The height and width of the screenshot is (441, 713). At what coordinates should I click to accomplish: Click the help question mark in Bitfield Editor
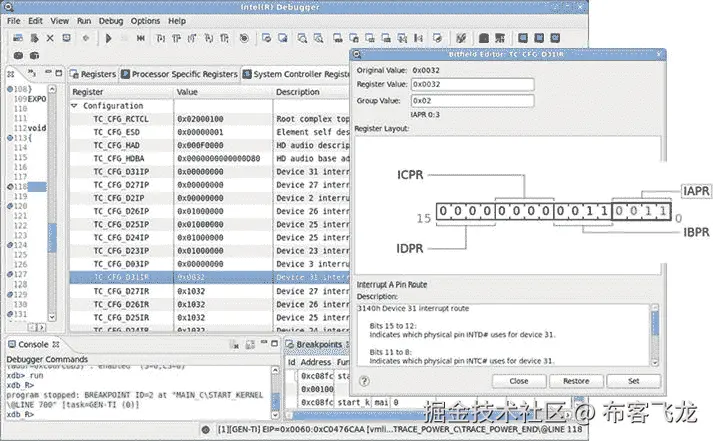point(364,381)
